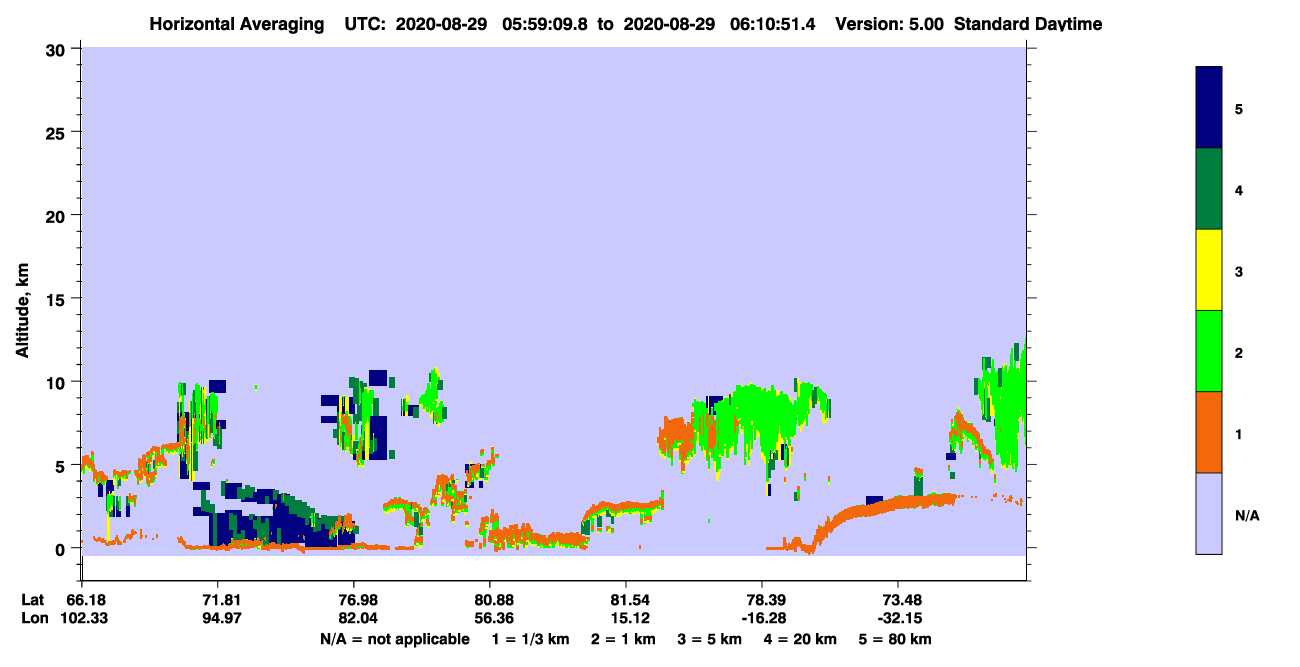Click the colorbar label '5'
This screenshot has height=667, width=1300.
(x=1239, y=108)
